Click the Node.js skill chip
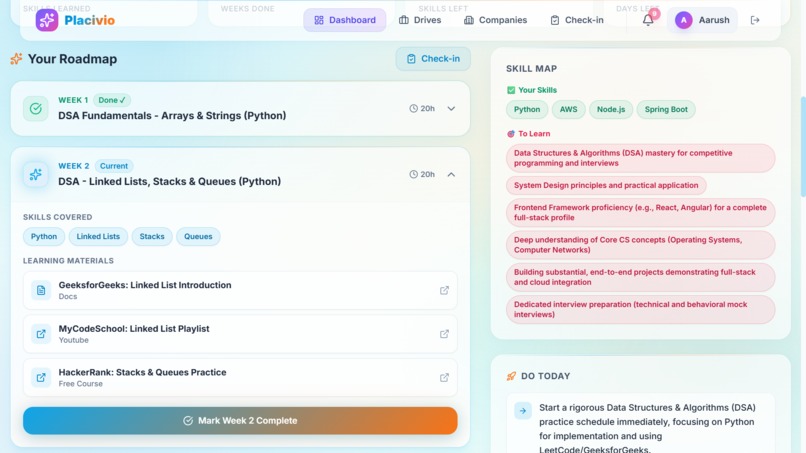Image resolution: width=806 pixels, height=453 pixels. pos(611,110)
